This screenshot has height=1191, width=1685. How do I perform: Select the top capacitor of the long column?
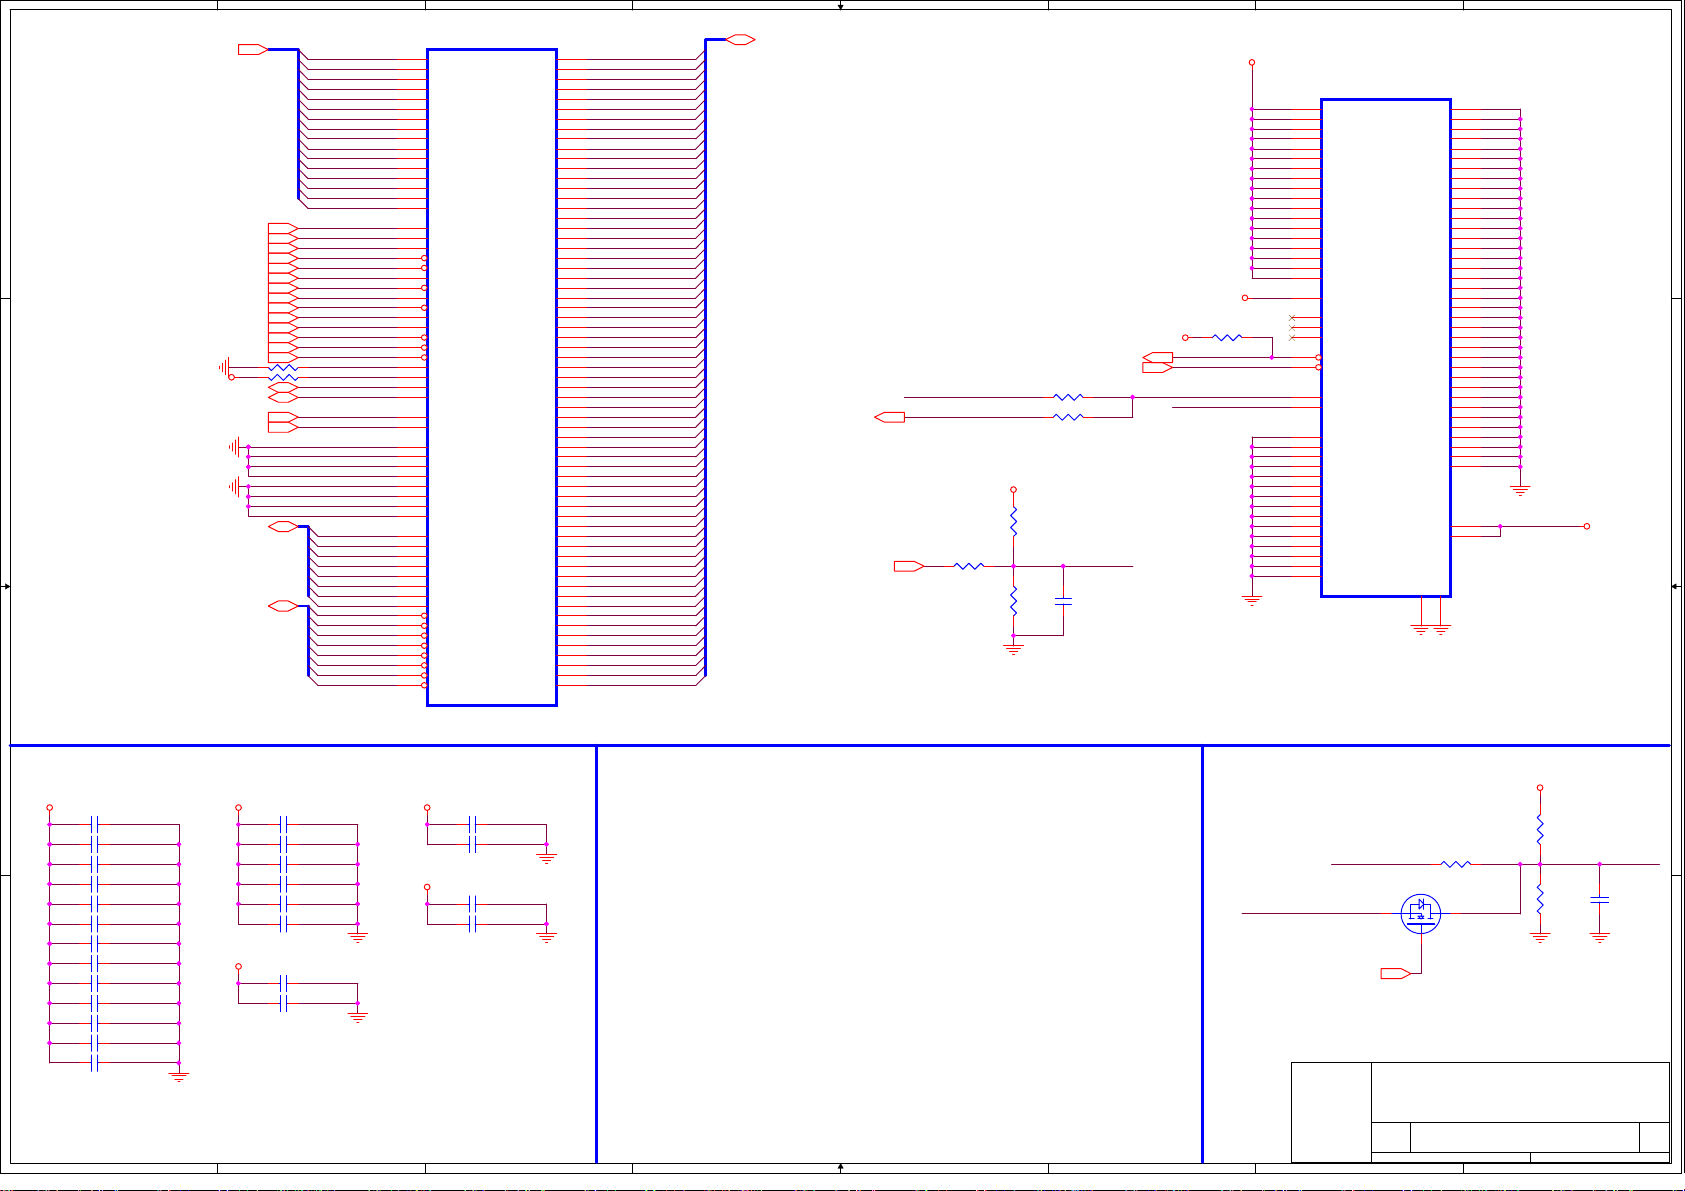(x=94, y=824)
